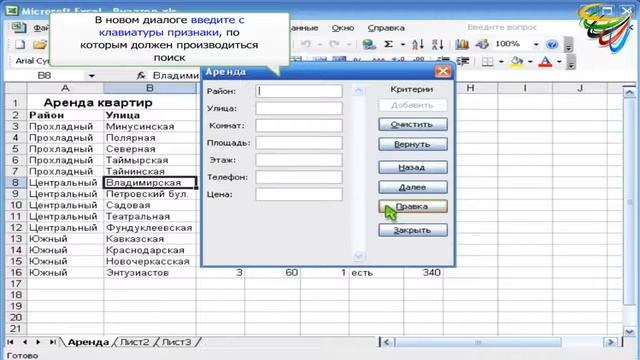Click the Redo icon

335,44
